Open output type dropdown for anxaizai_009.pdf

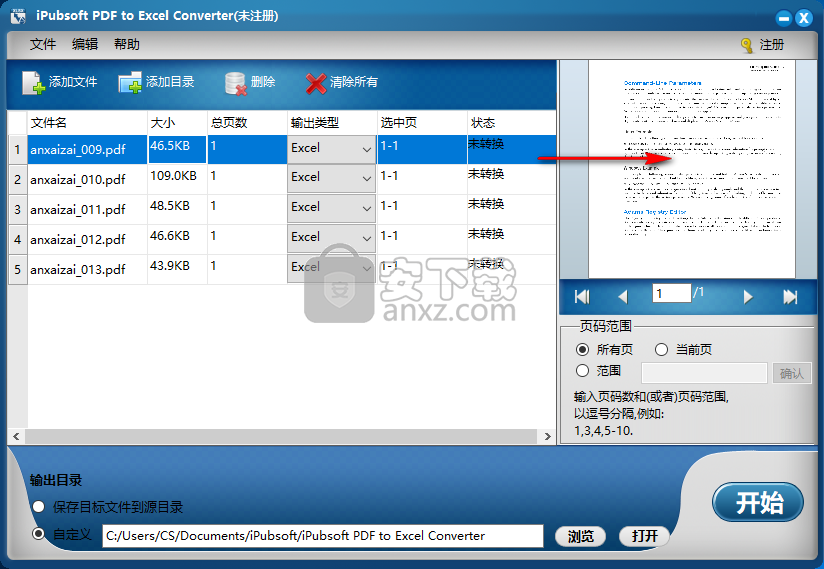(331, 149)
